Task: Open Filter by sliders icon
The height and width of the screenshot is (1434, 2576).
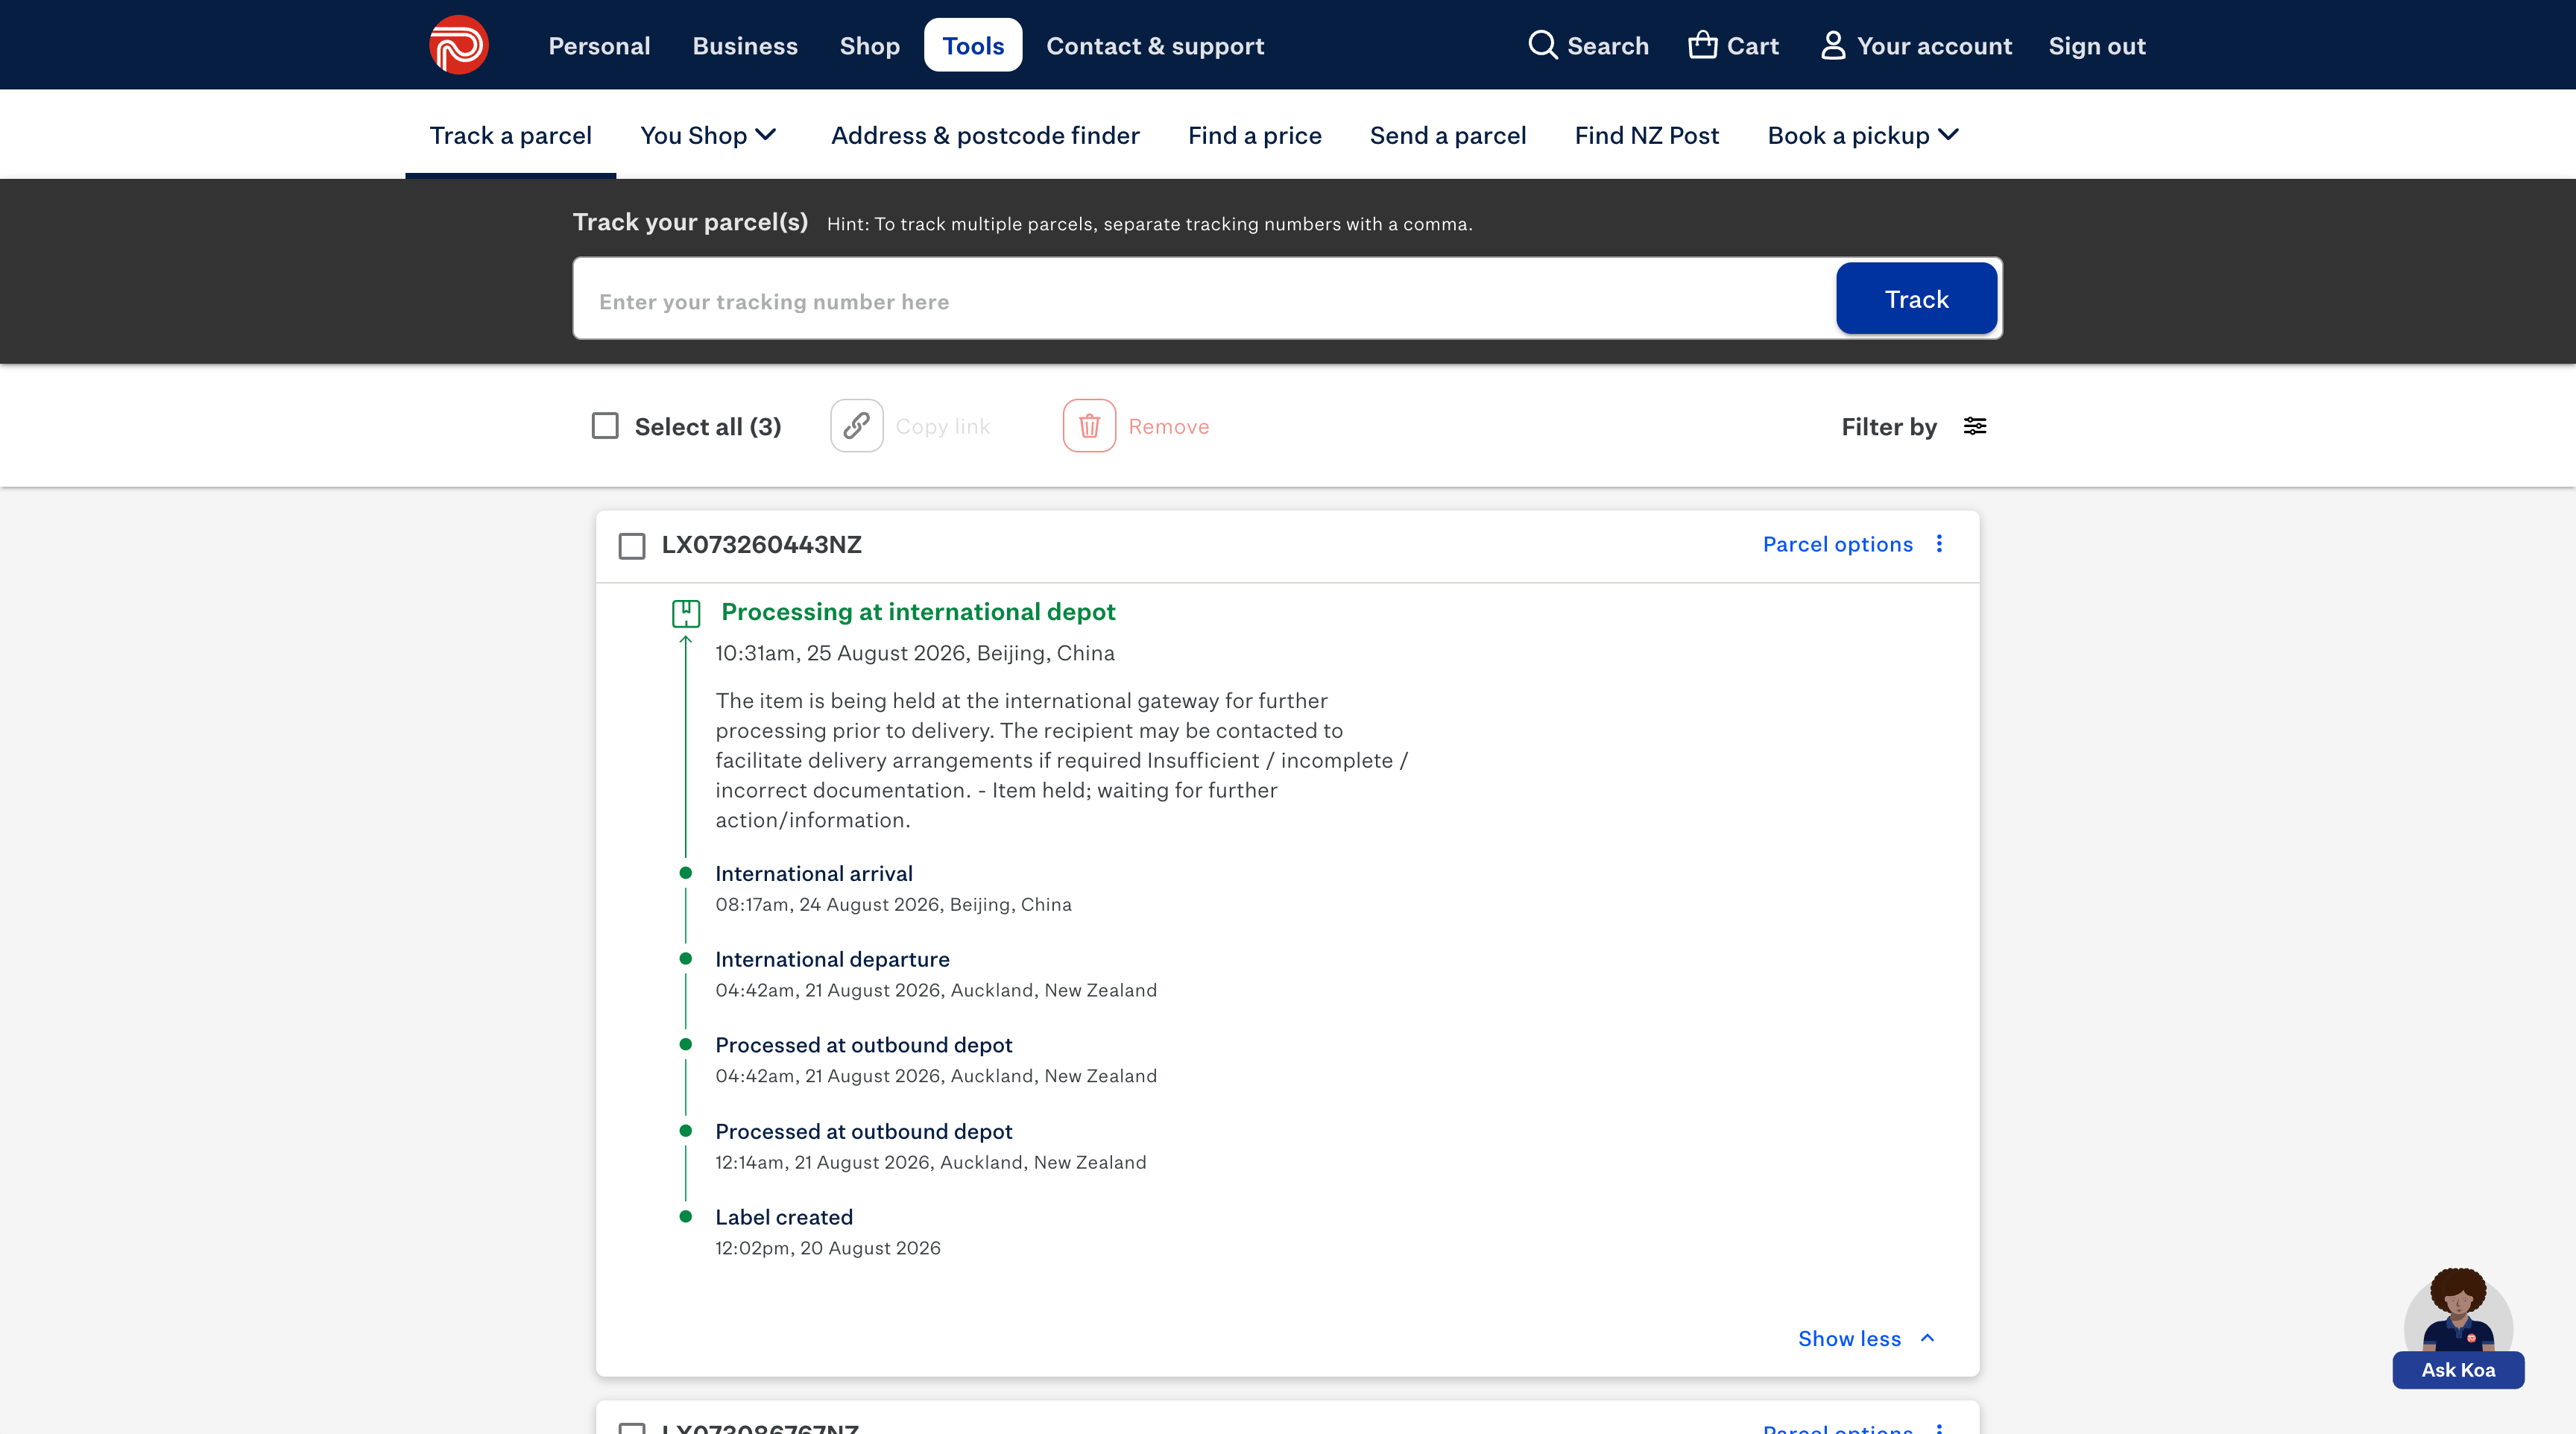Action: point(1974,426)
